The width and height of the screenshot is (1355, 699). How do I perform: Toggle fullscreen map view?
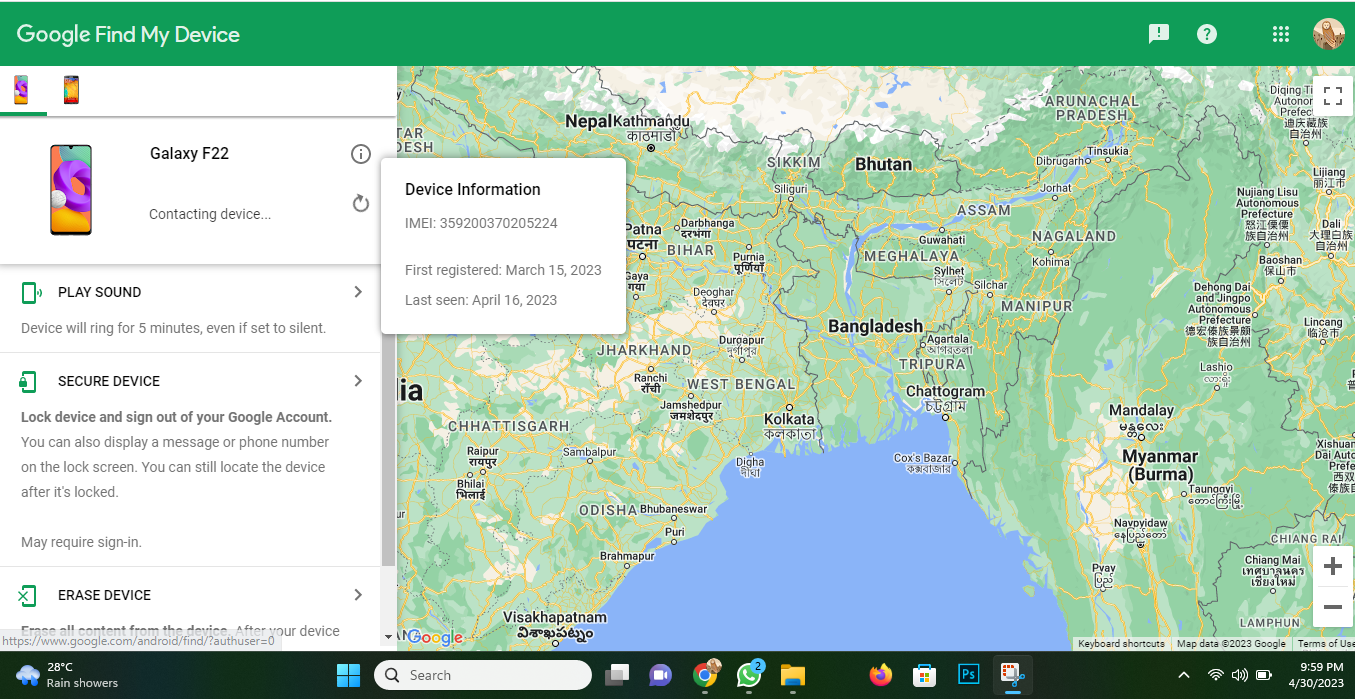point(1332,96)
